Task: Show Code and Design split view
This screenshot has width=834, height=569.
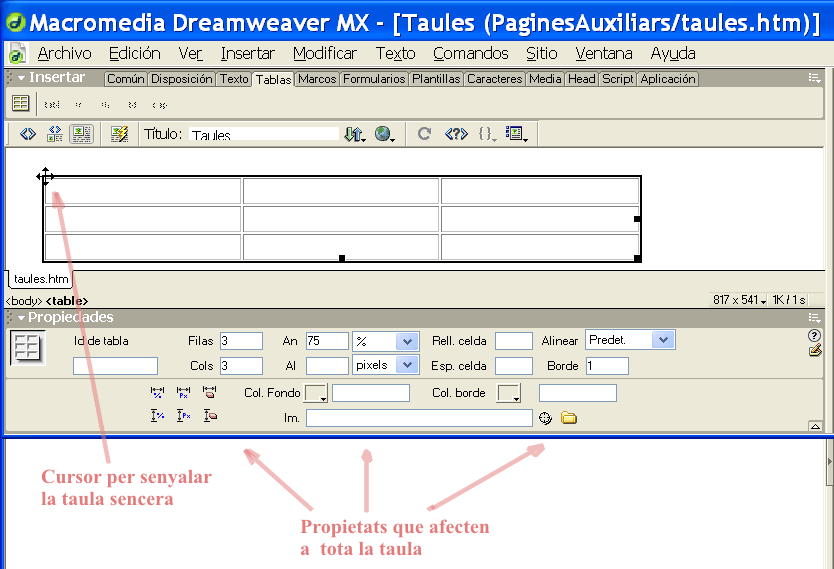Action: coord(55,133)
